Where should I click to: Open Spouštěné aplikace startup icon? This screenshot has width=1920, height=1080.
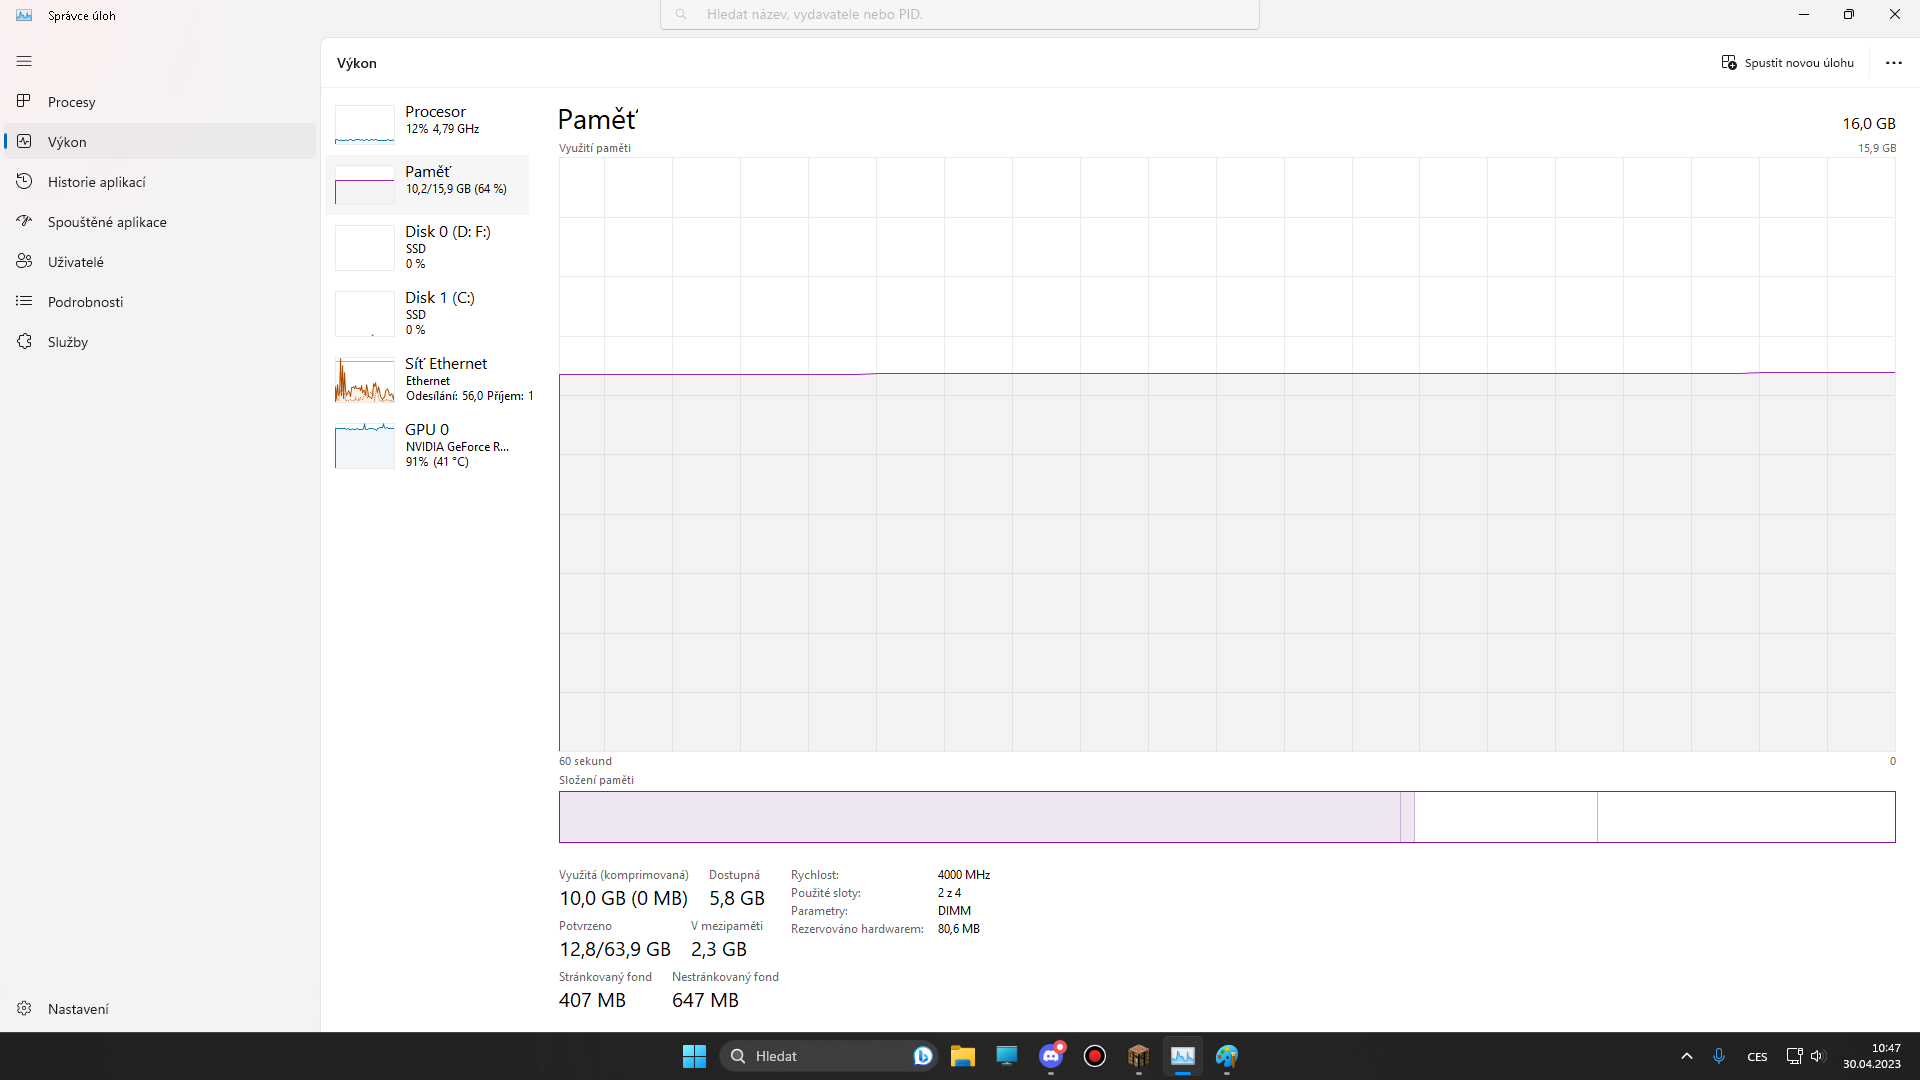point(24,221)
